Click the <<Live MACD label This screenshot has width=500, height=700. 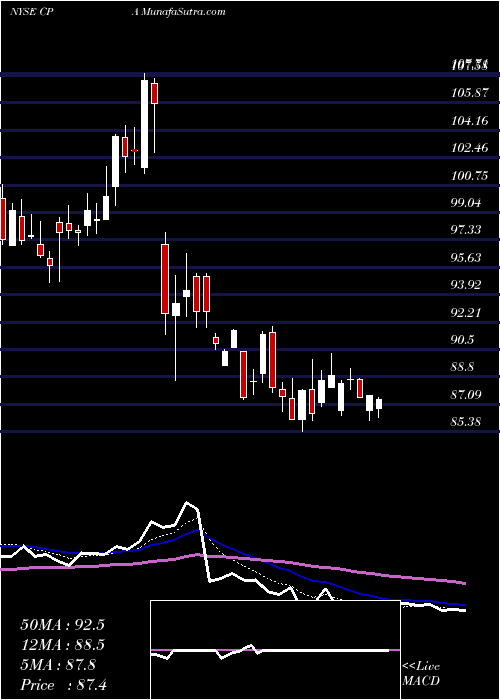click(421, 674)
